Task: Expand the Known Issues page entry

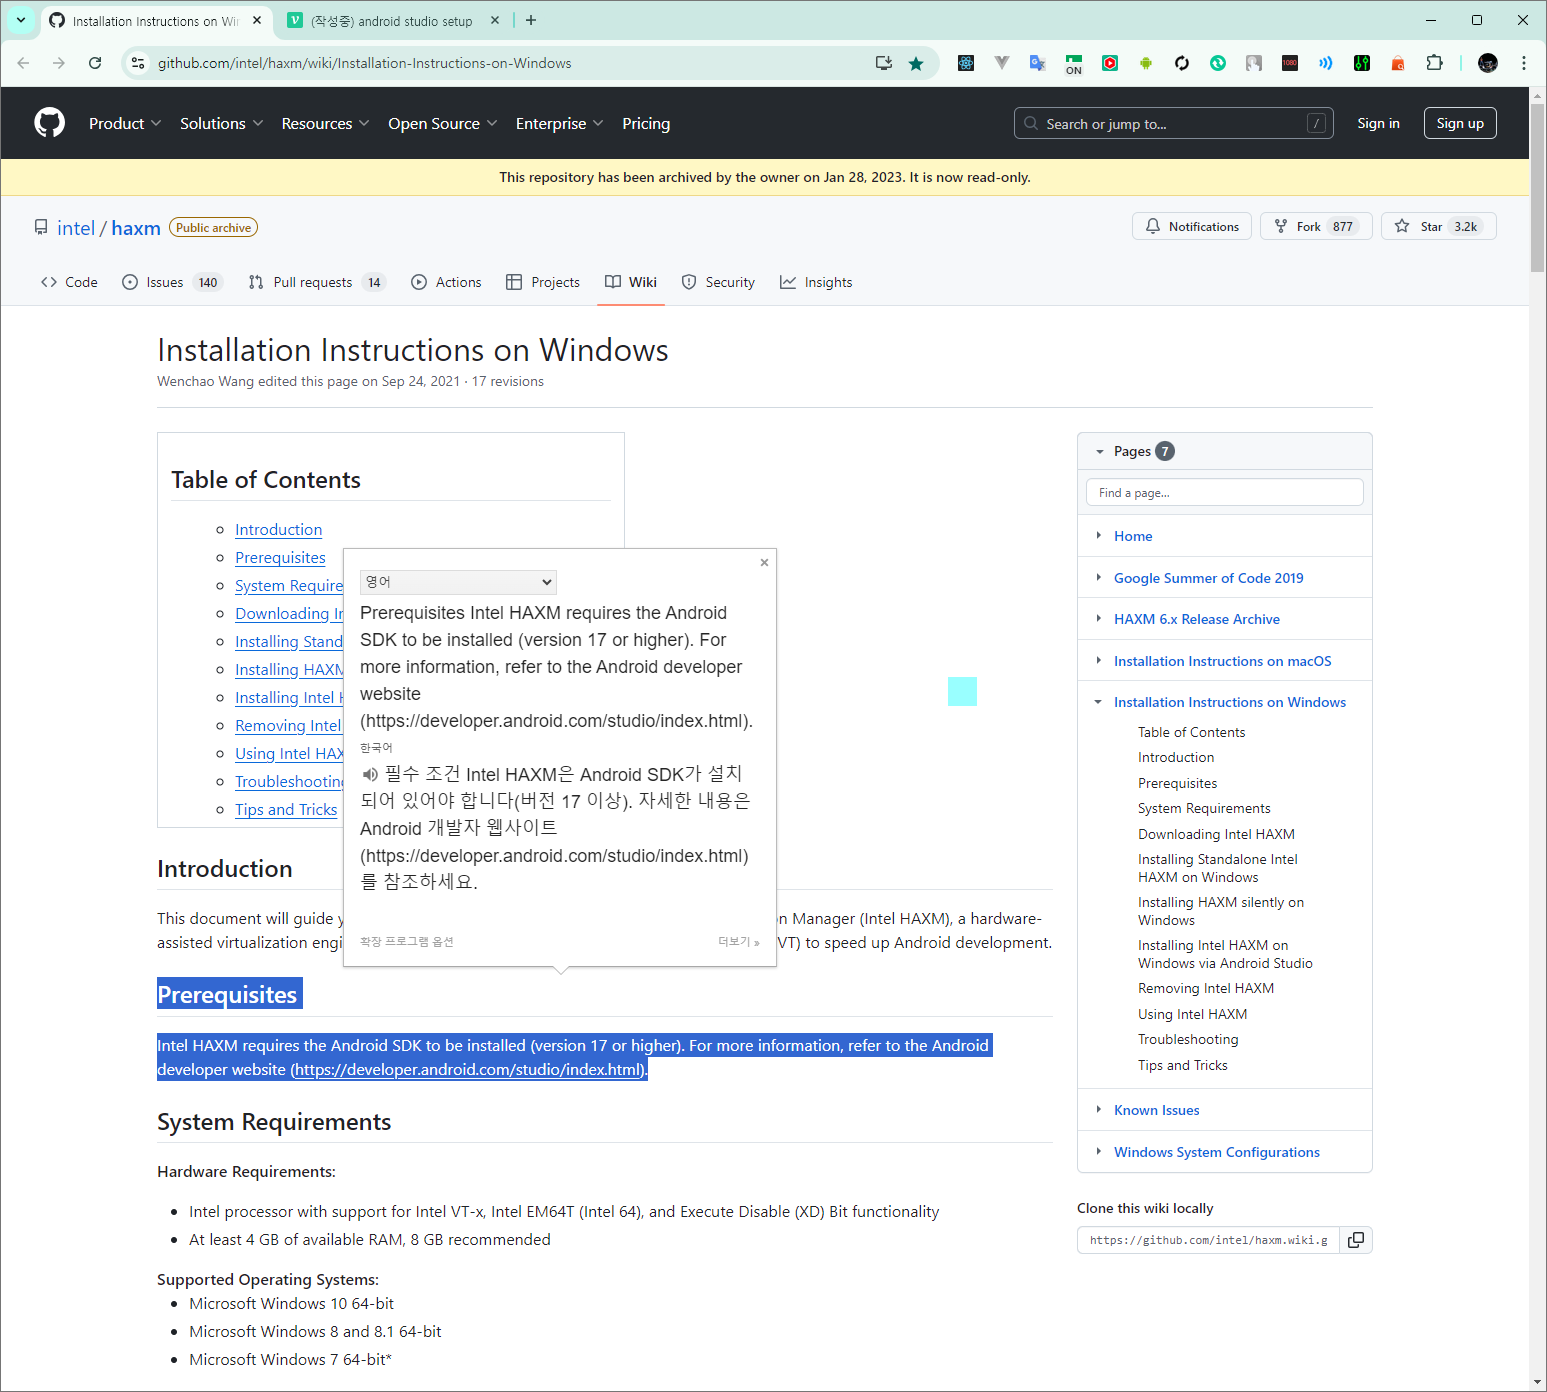Action: pyautogui.click(x=1098, y=1110)
